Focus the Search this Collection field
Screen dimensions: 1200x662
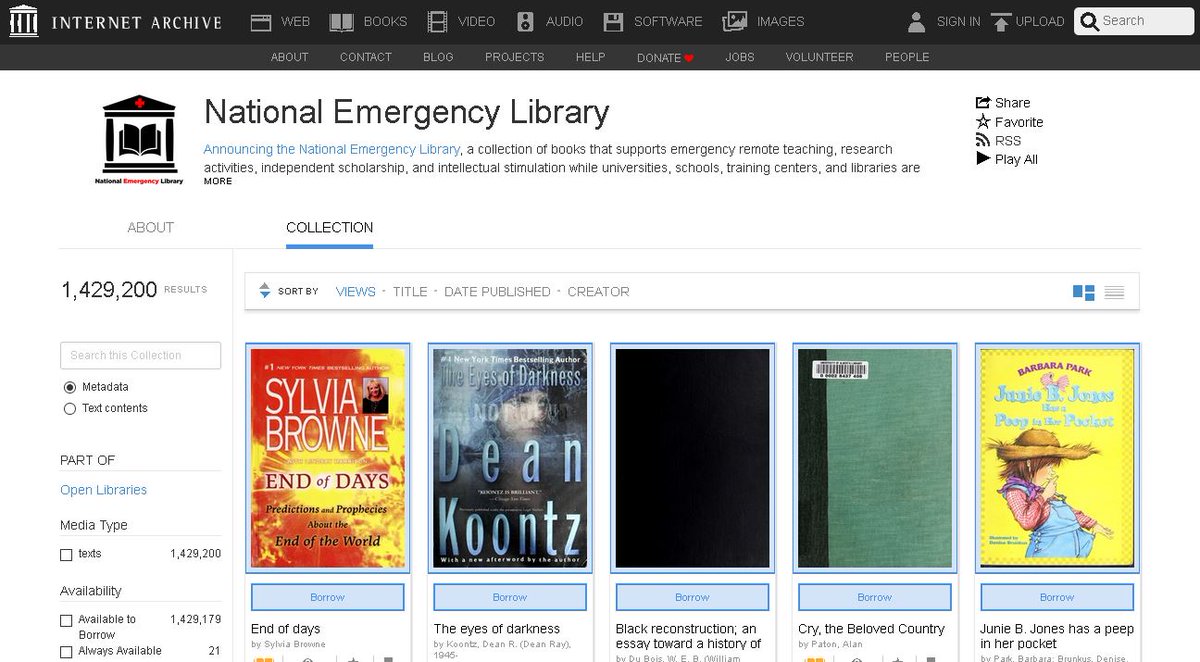click(140, 355)
